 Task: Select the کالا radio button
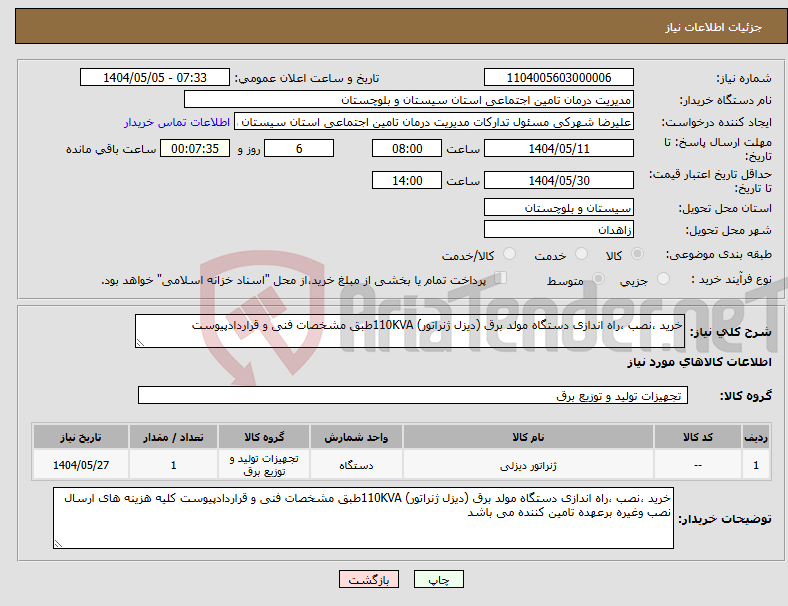[637, 254]
